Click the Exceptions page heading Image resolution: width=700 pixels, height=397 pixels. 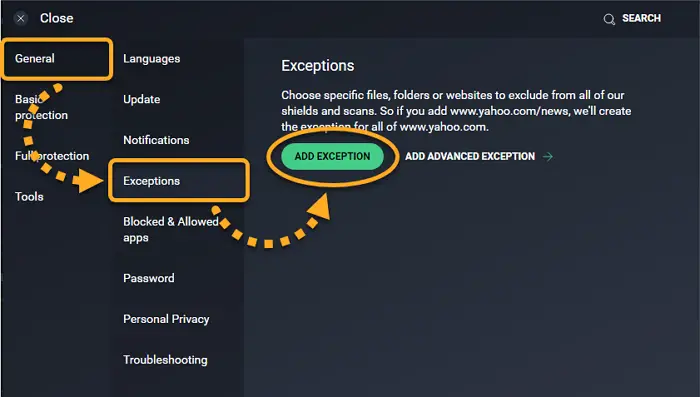tap(317, 66)
